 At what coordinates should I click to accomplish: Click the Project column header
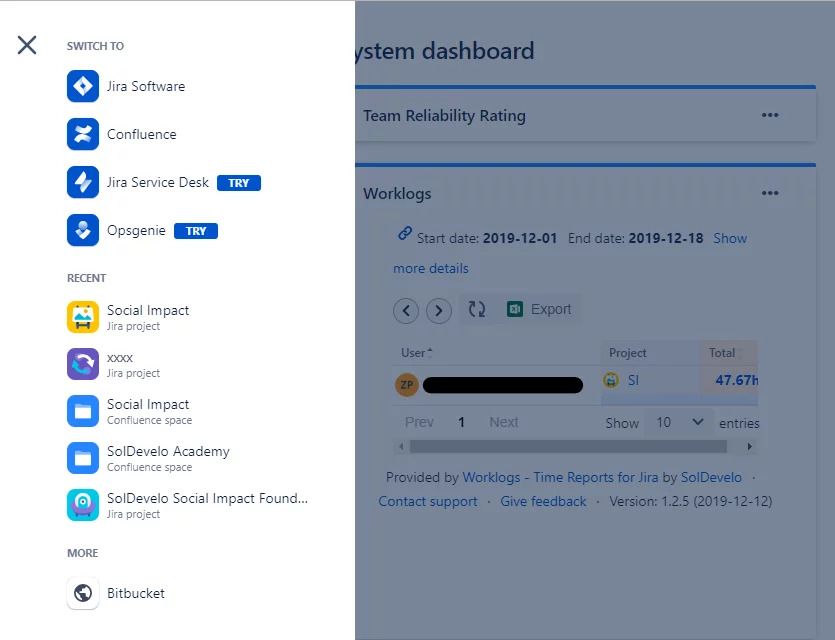(x=627, y=352)
